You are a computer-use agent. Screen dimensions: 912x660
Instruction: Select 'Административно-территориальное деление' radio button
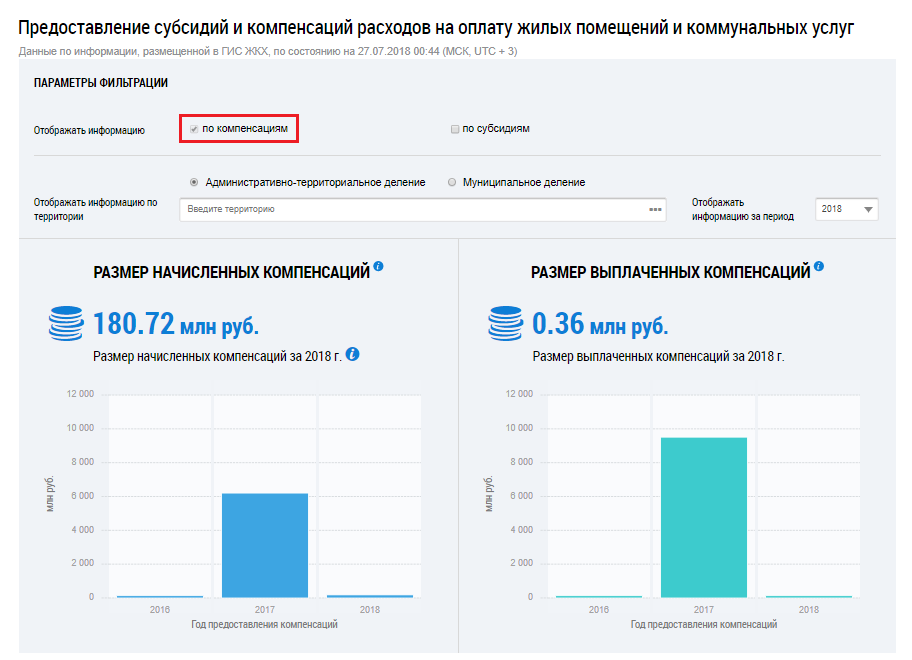point(194,182)
